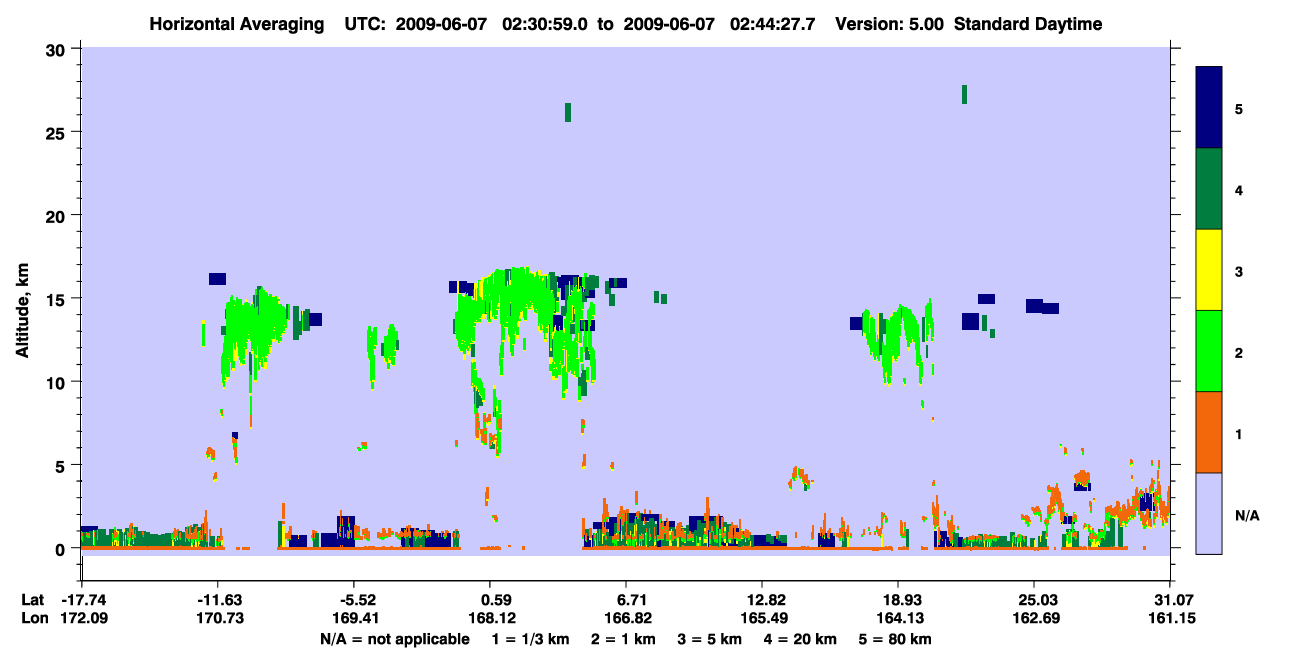Click the 'Lon' row label
This screenshot has width=1300, height=667.
(x=33, y=618)
